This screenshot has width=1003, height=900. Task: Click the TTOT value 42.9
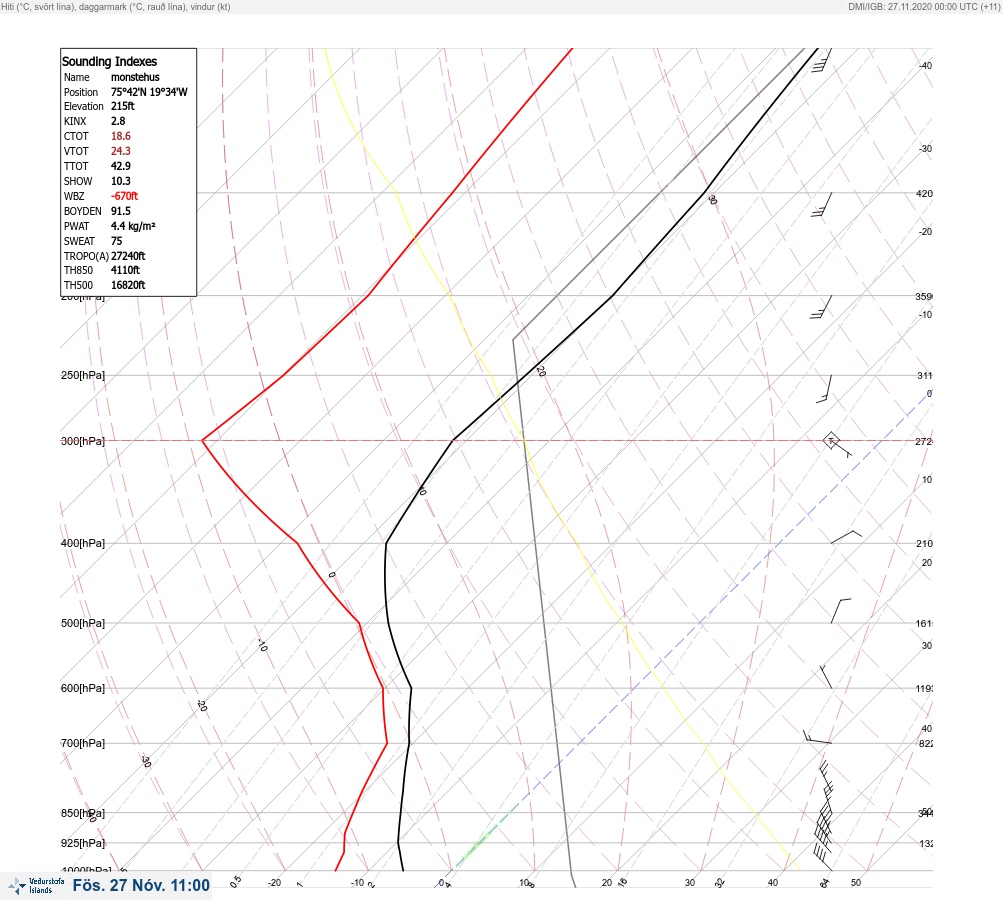[x=120, y=166]
